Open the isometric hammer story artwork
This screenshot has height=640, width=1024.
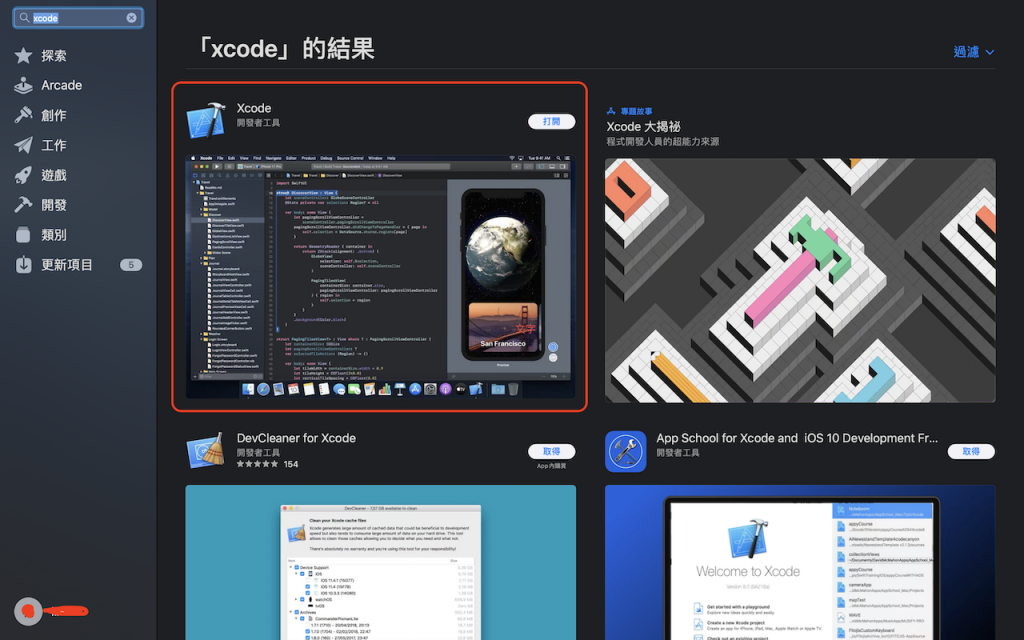point(800,280)
